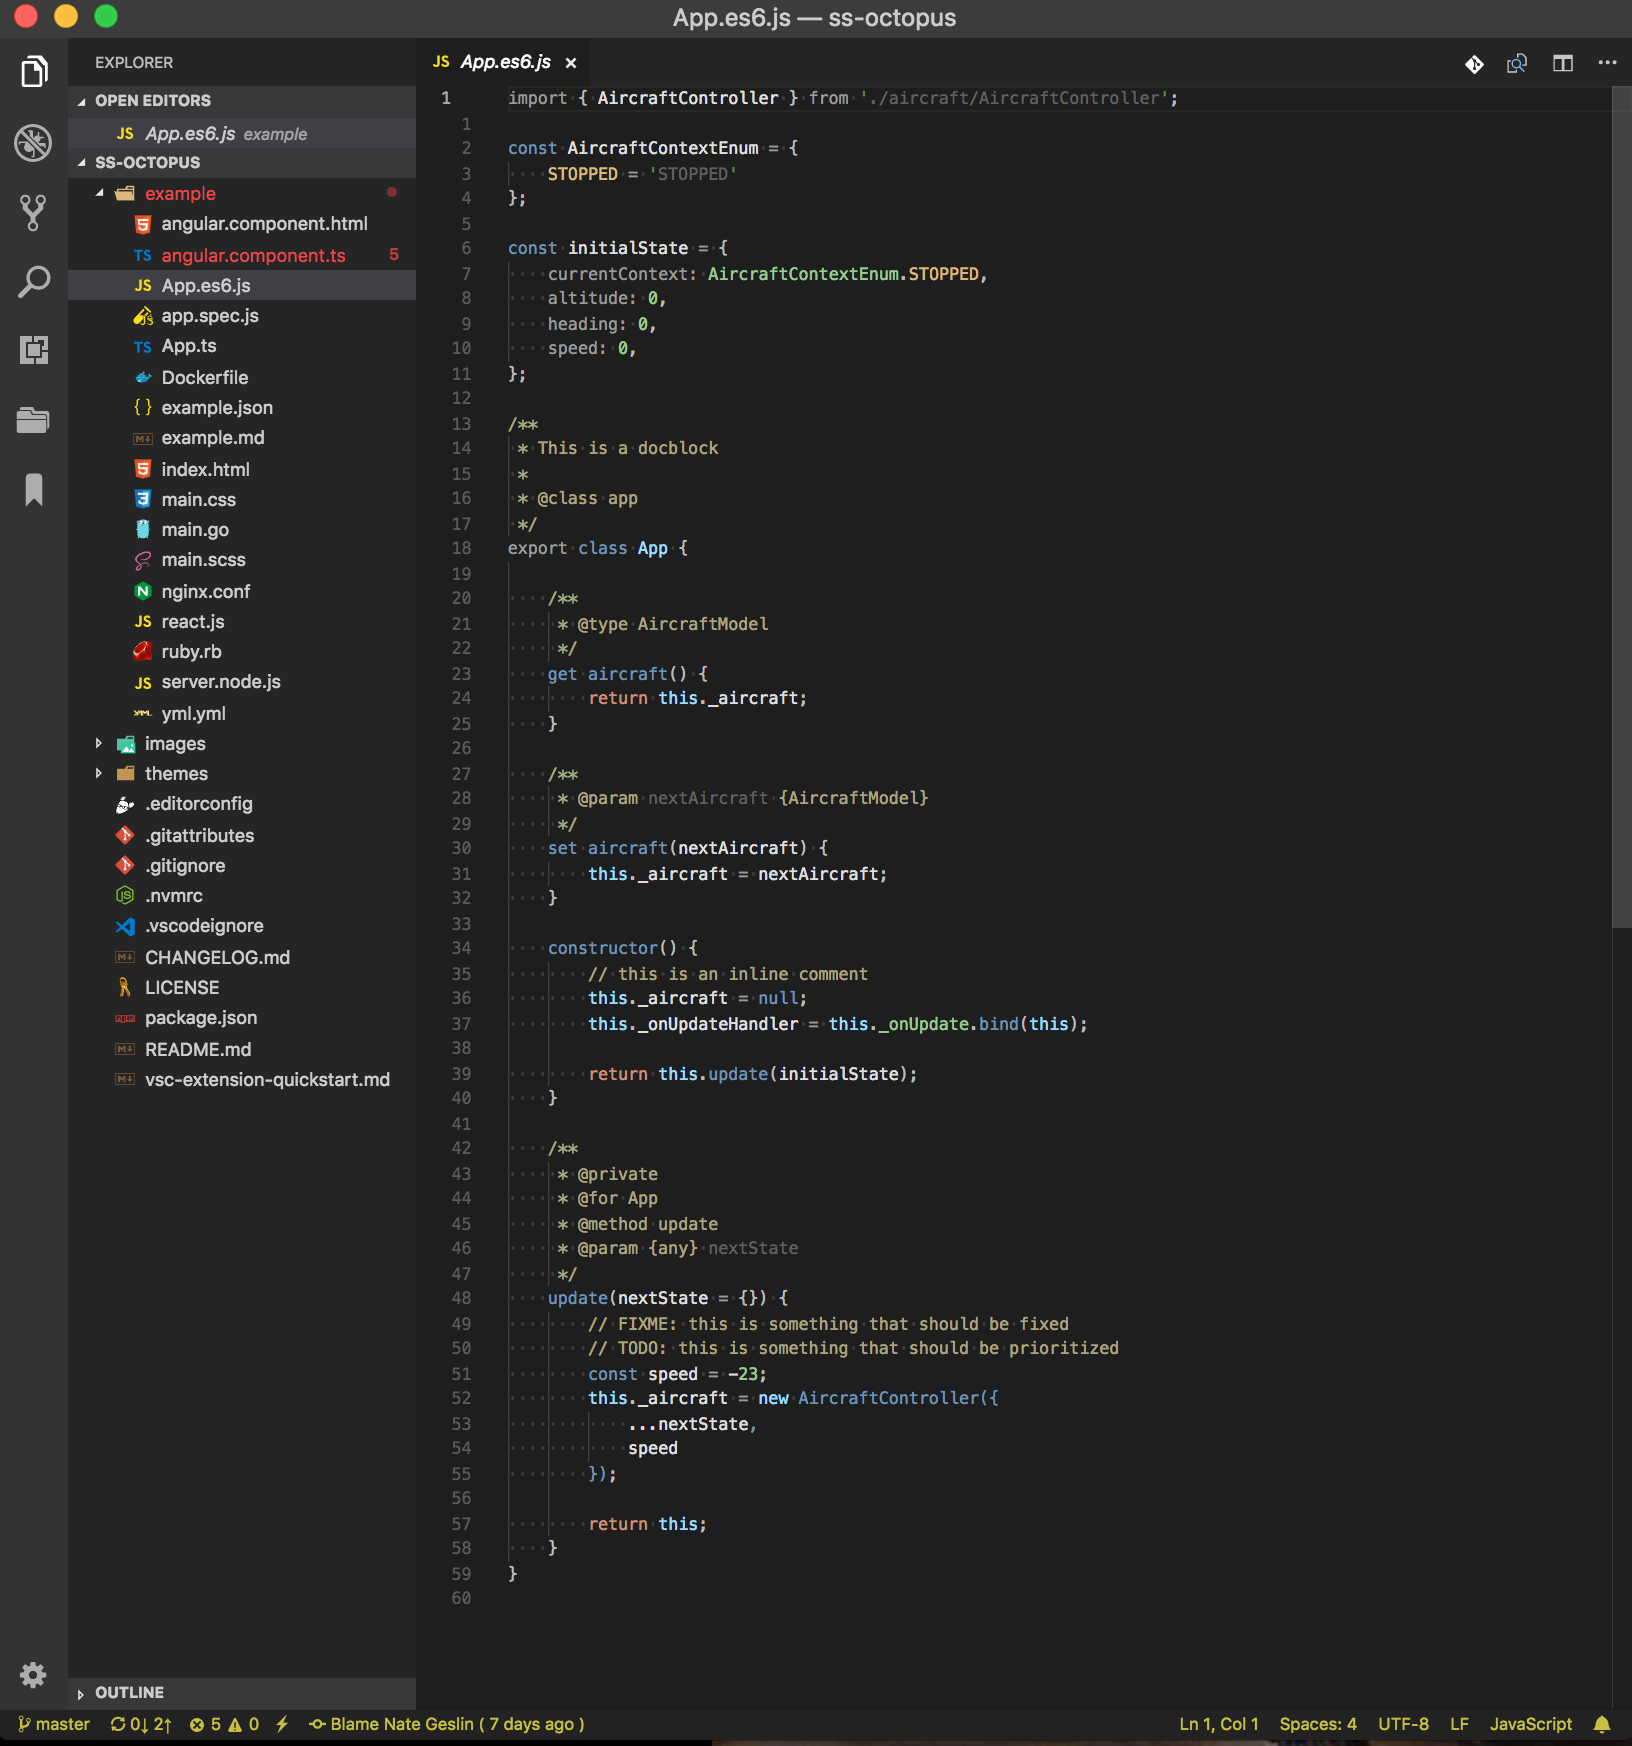Open errors and warnings problems indicator
Image resolution: width=1632 pixels, height=1746 pixels.
224,1724
